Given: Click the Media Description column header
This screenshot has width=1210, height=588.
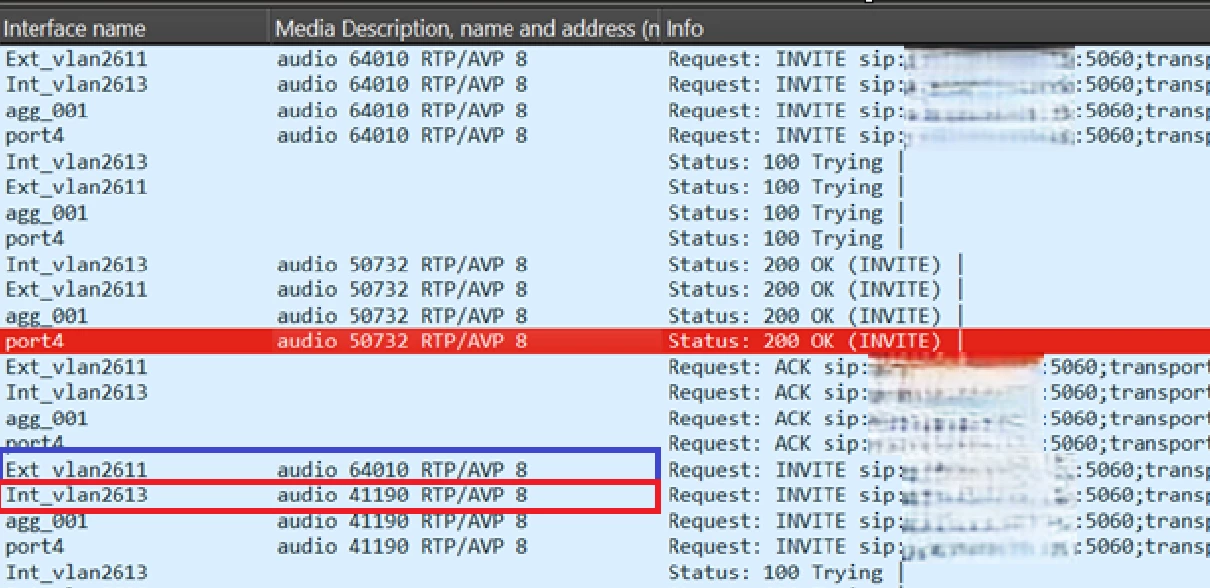Looking at the screenshot, I should (466, 28).
